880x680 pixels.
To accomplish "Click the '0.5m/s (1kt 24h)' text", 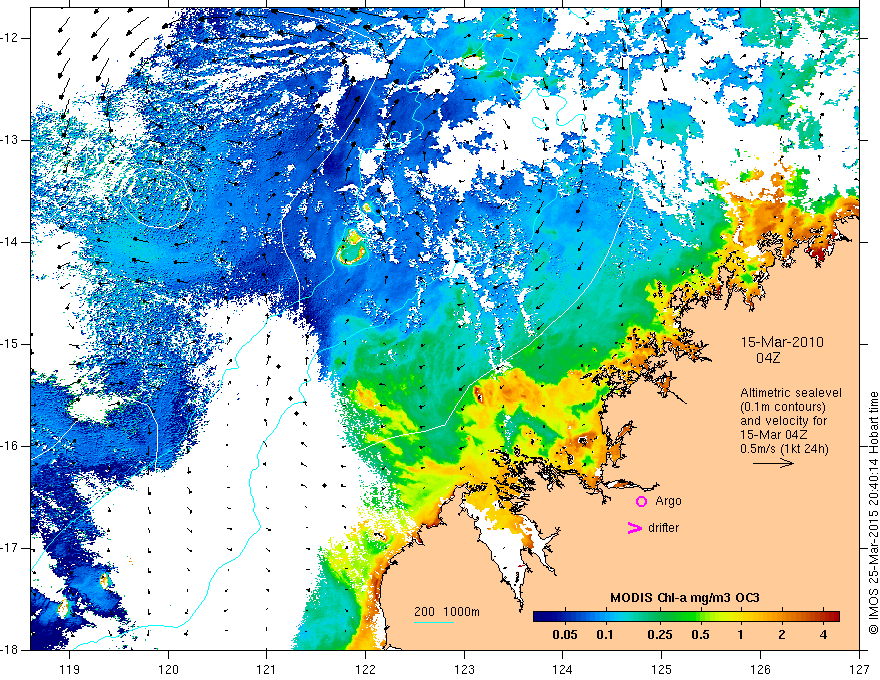I will [784, 448].
